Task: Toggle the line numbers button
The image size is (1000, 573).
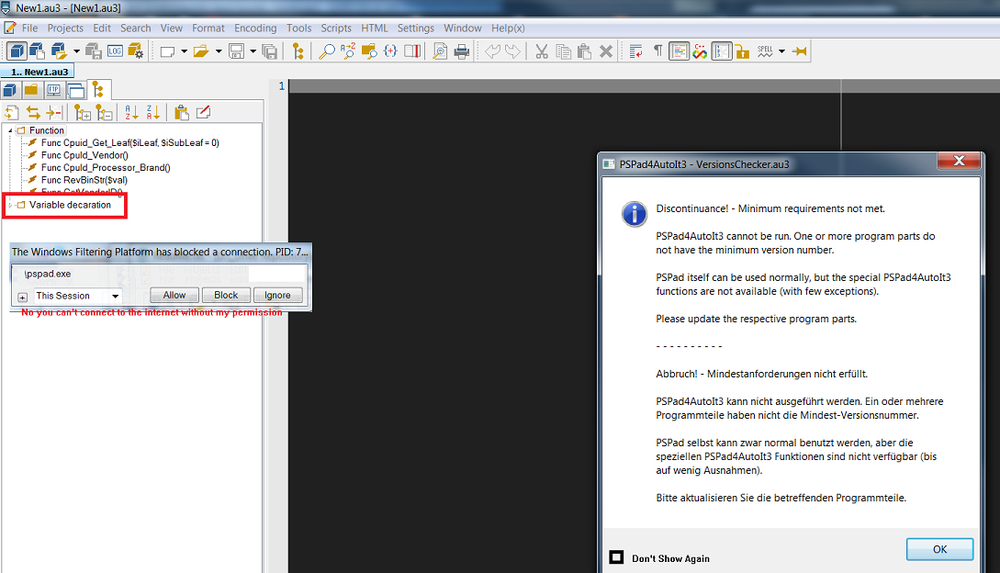Action: 721,52
